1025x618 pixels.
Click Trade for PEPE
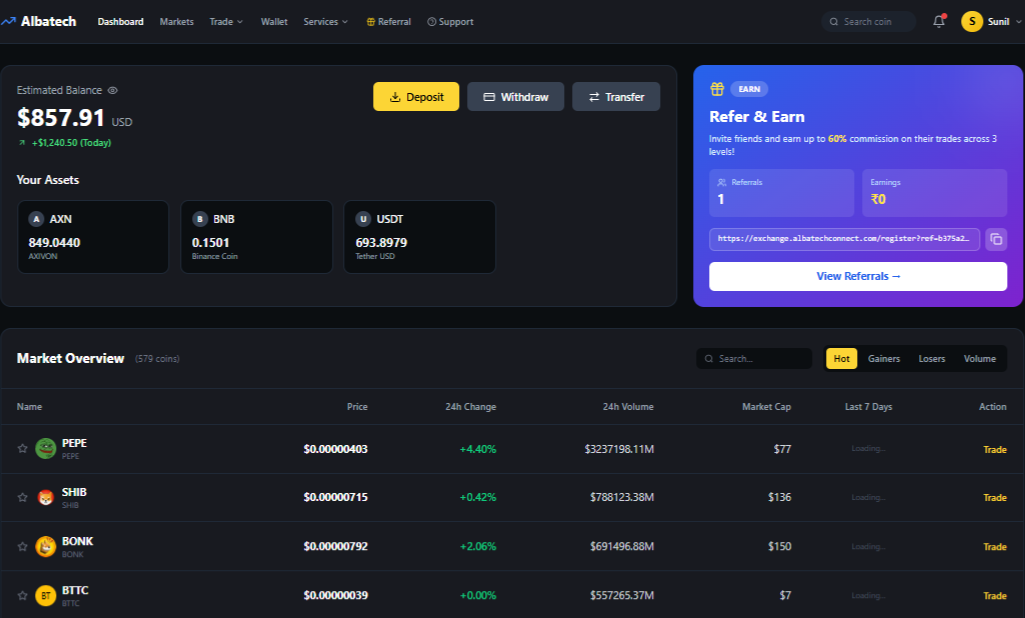click(x=995, y=449)
